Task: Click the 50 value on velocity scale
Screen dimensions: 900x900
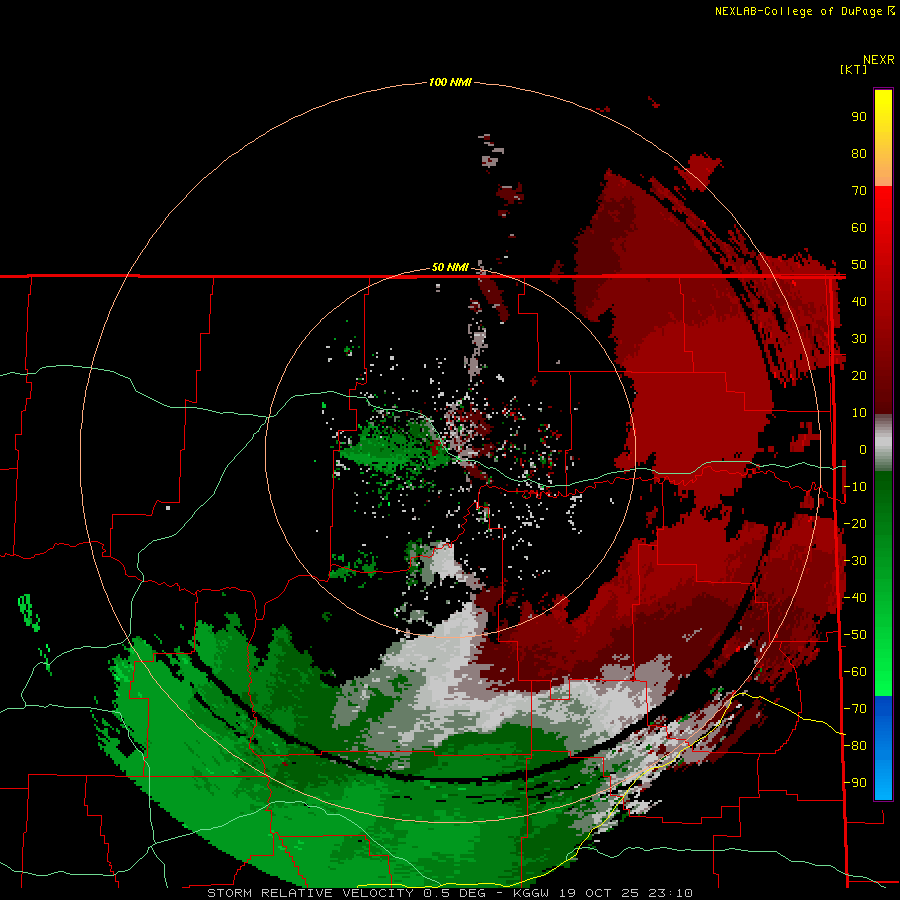Action: [x=859, y=265]
